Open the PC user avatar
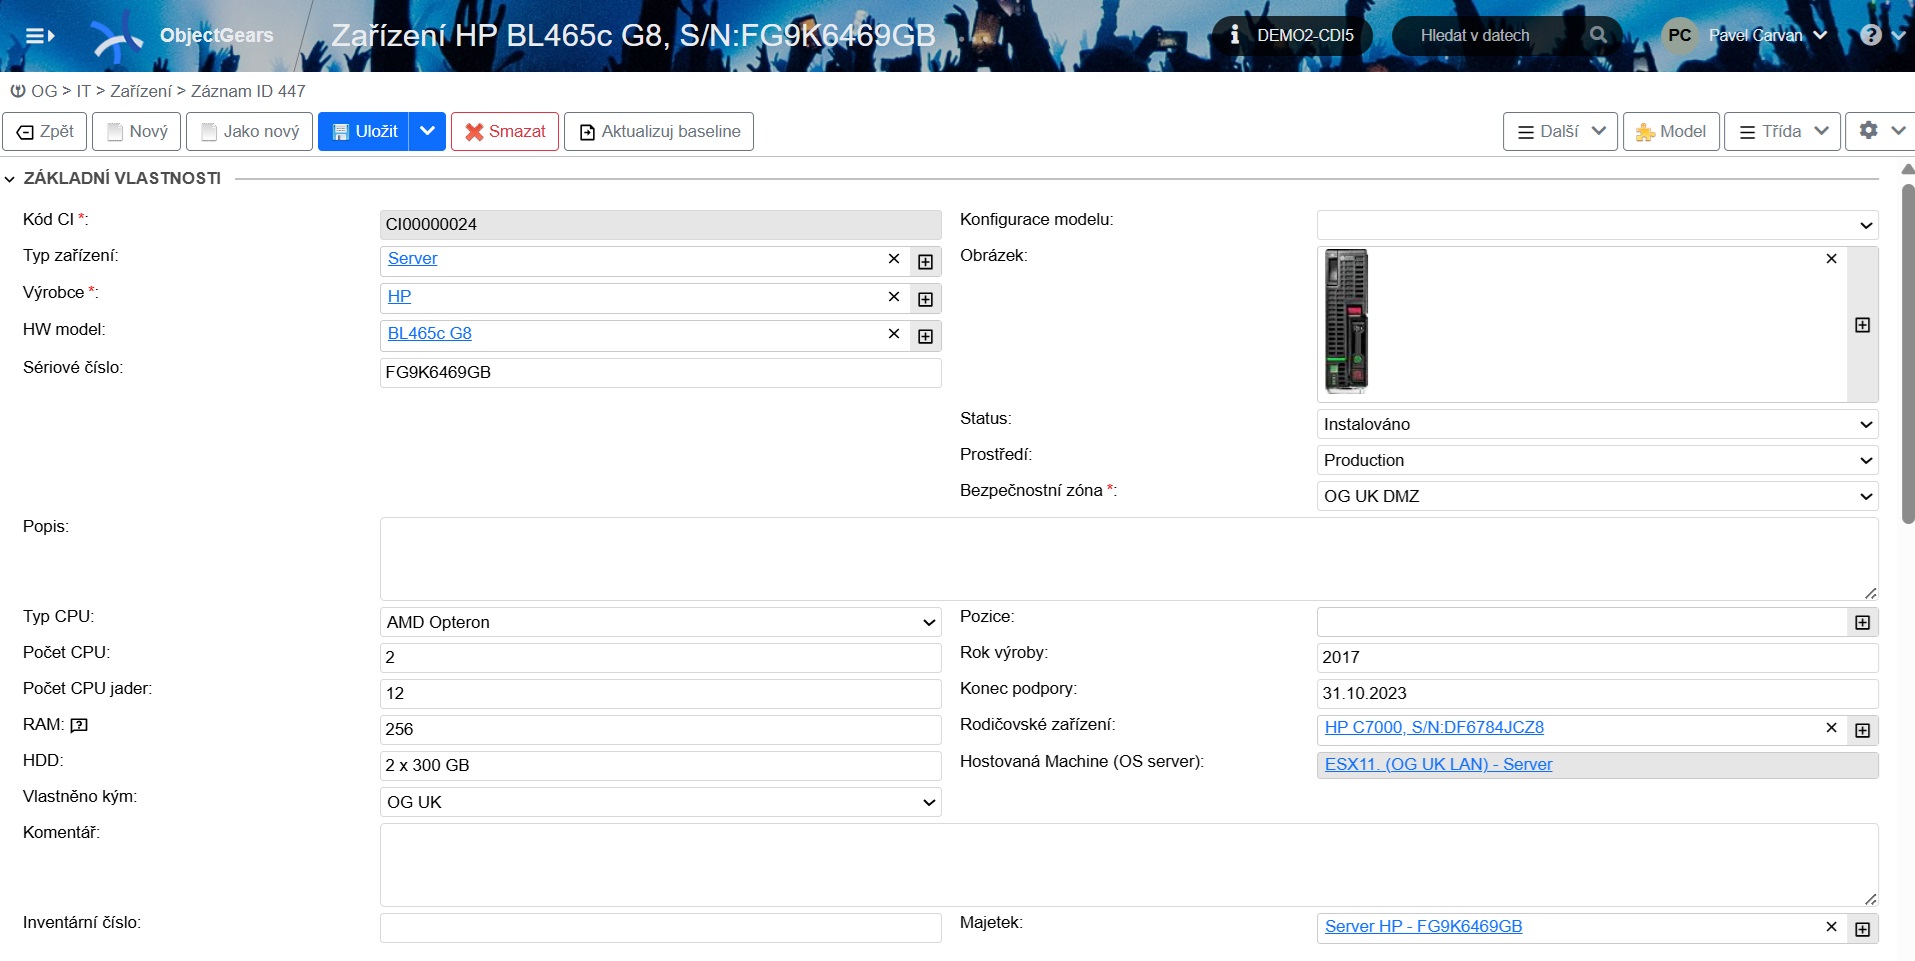Screen dimensions: 1915x961 pyautogui.click(x=1679, y=35)
